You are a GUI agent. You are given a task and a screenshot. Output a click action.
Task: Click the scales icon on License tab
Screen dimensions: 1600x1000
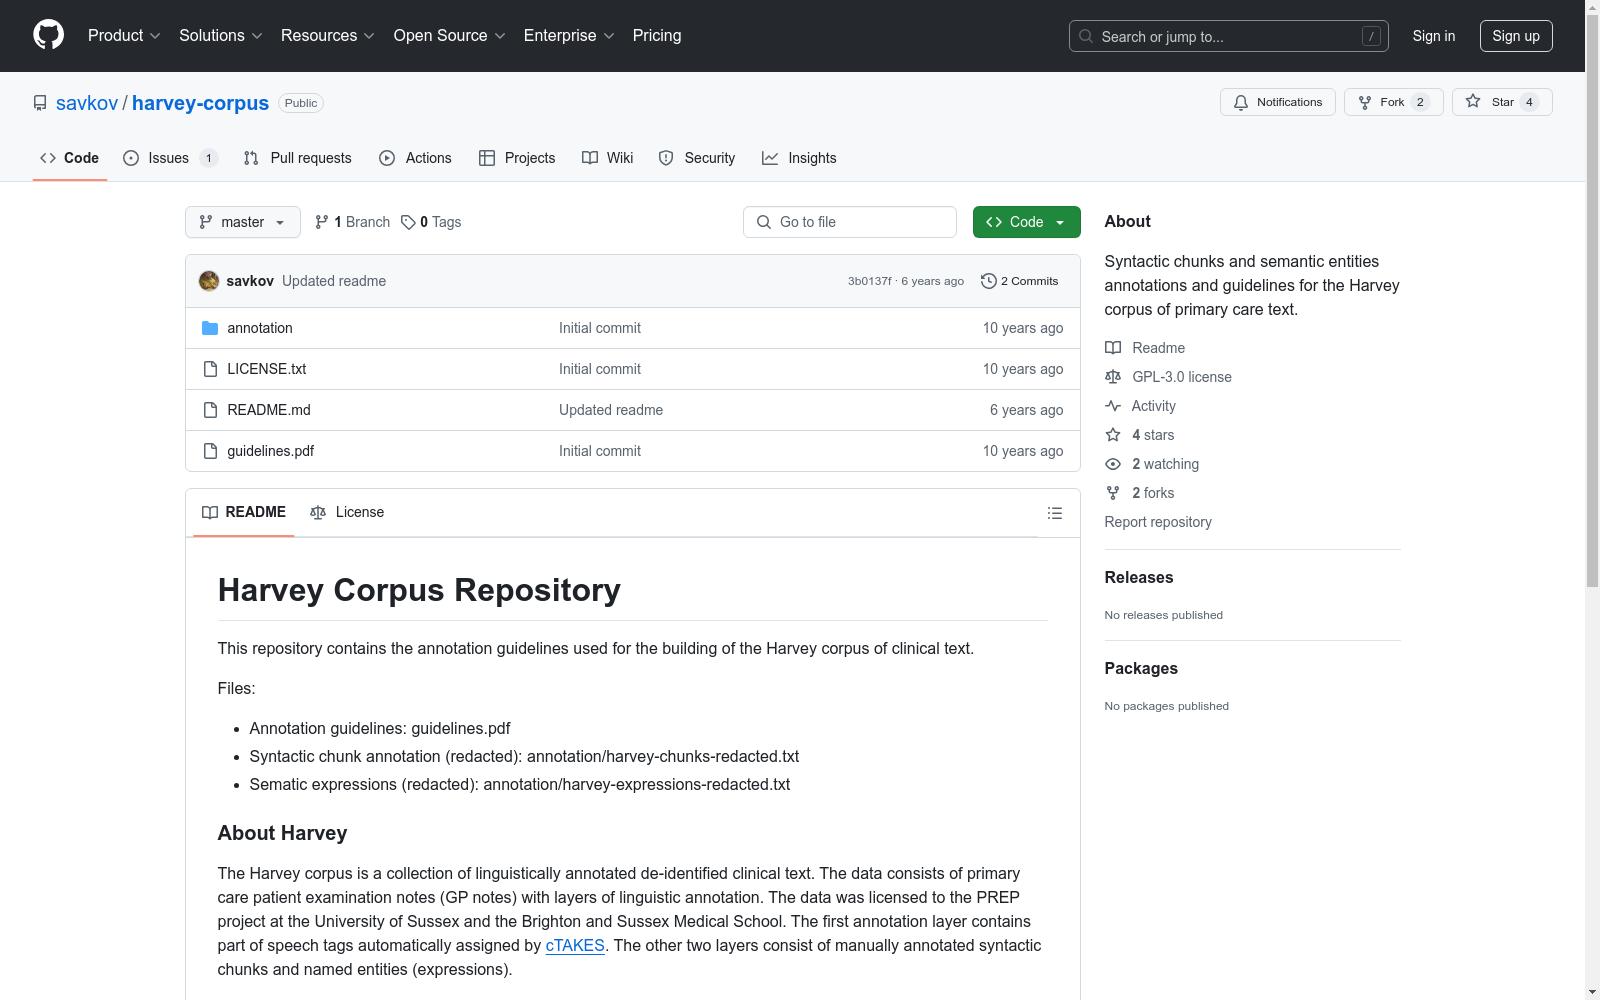coord(318,512)
